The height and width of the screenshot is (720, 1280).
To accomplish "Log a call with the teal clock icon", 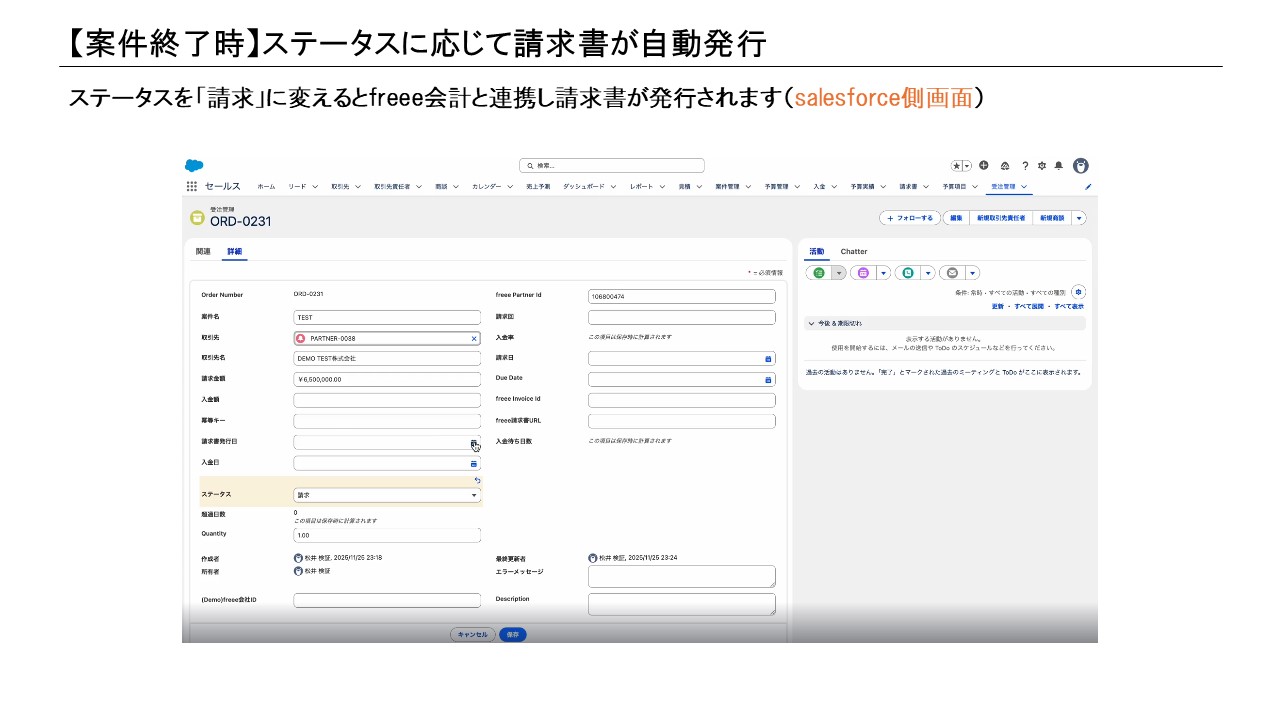I will 908,272.
